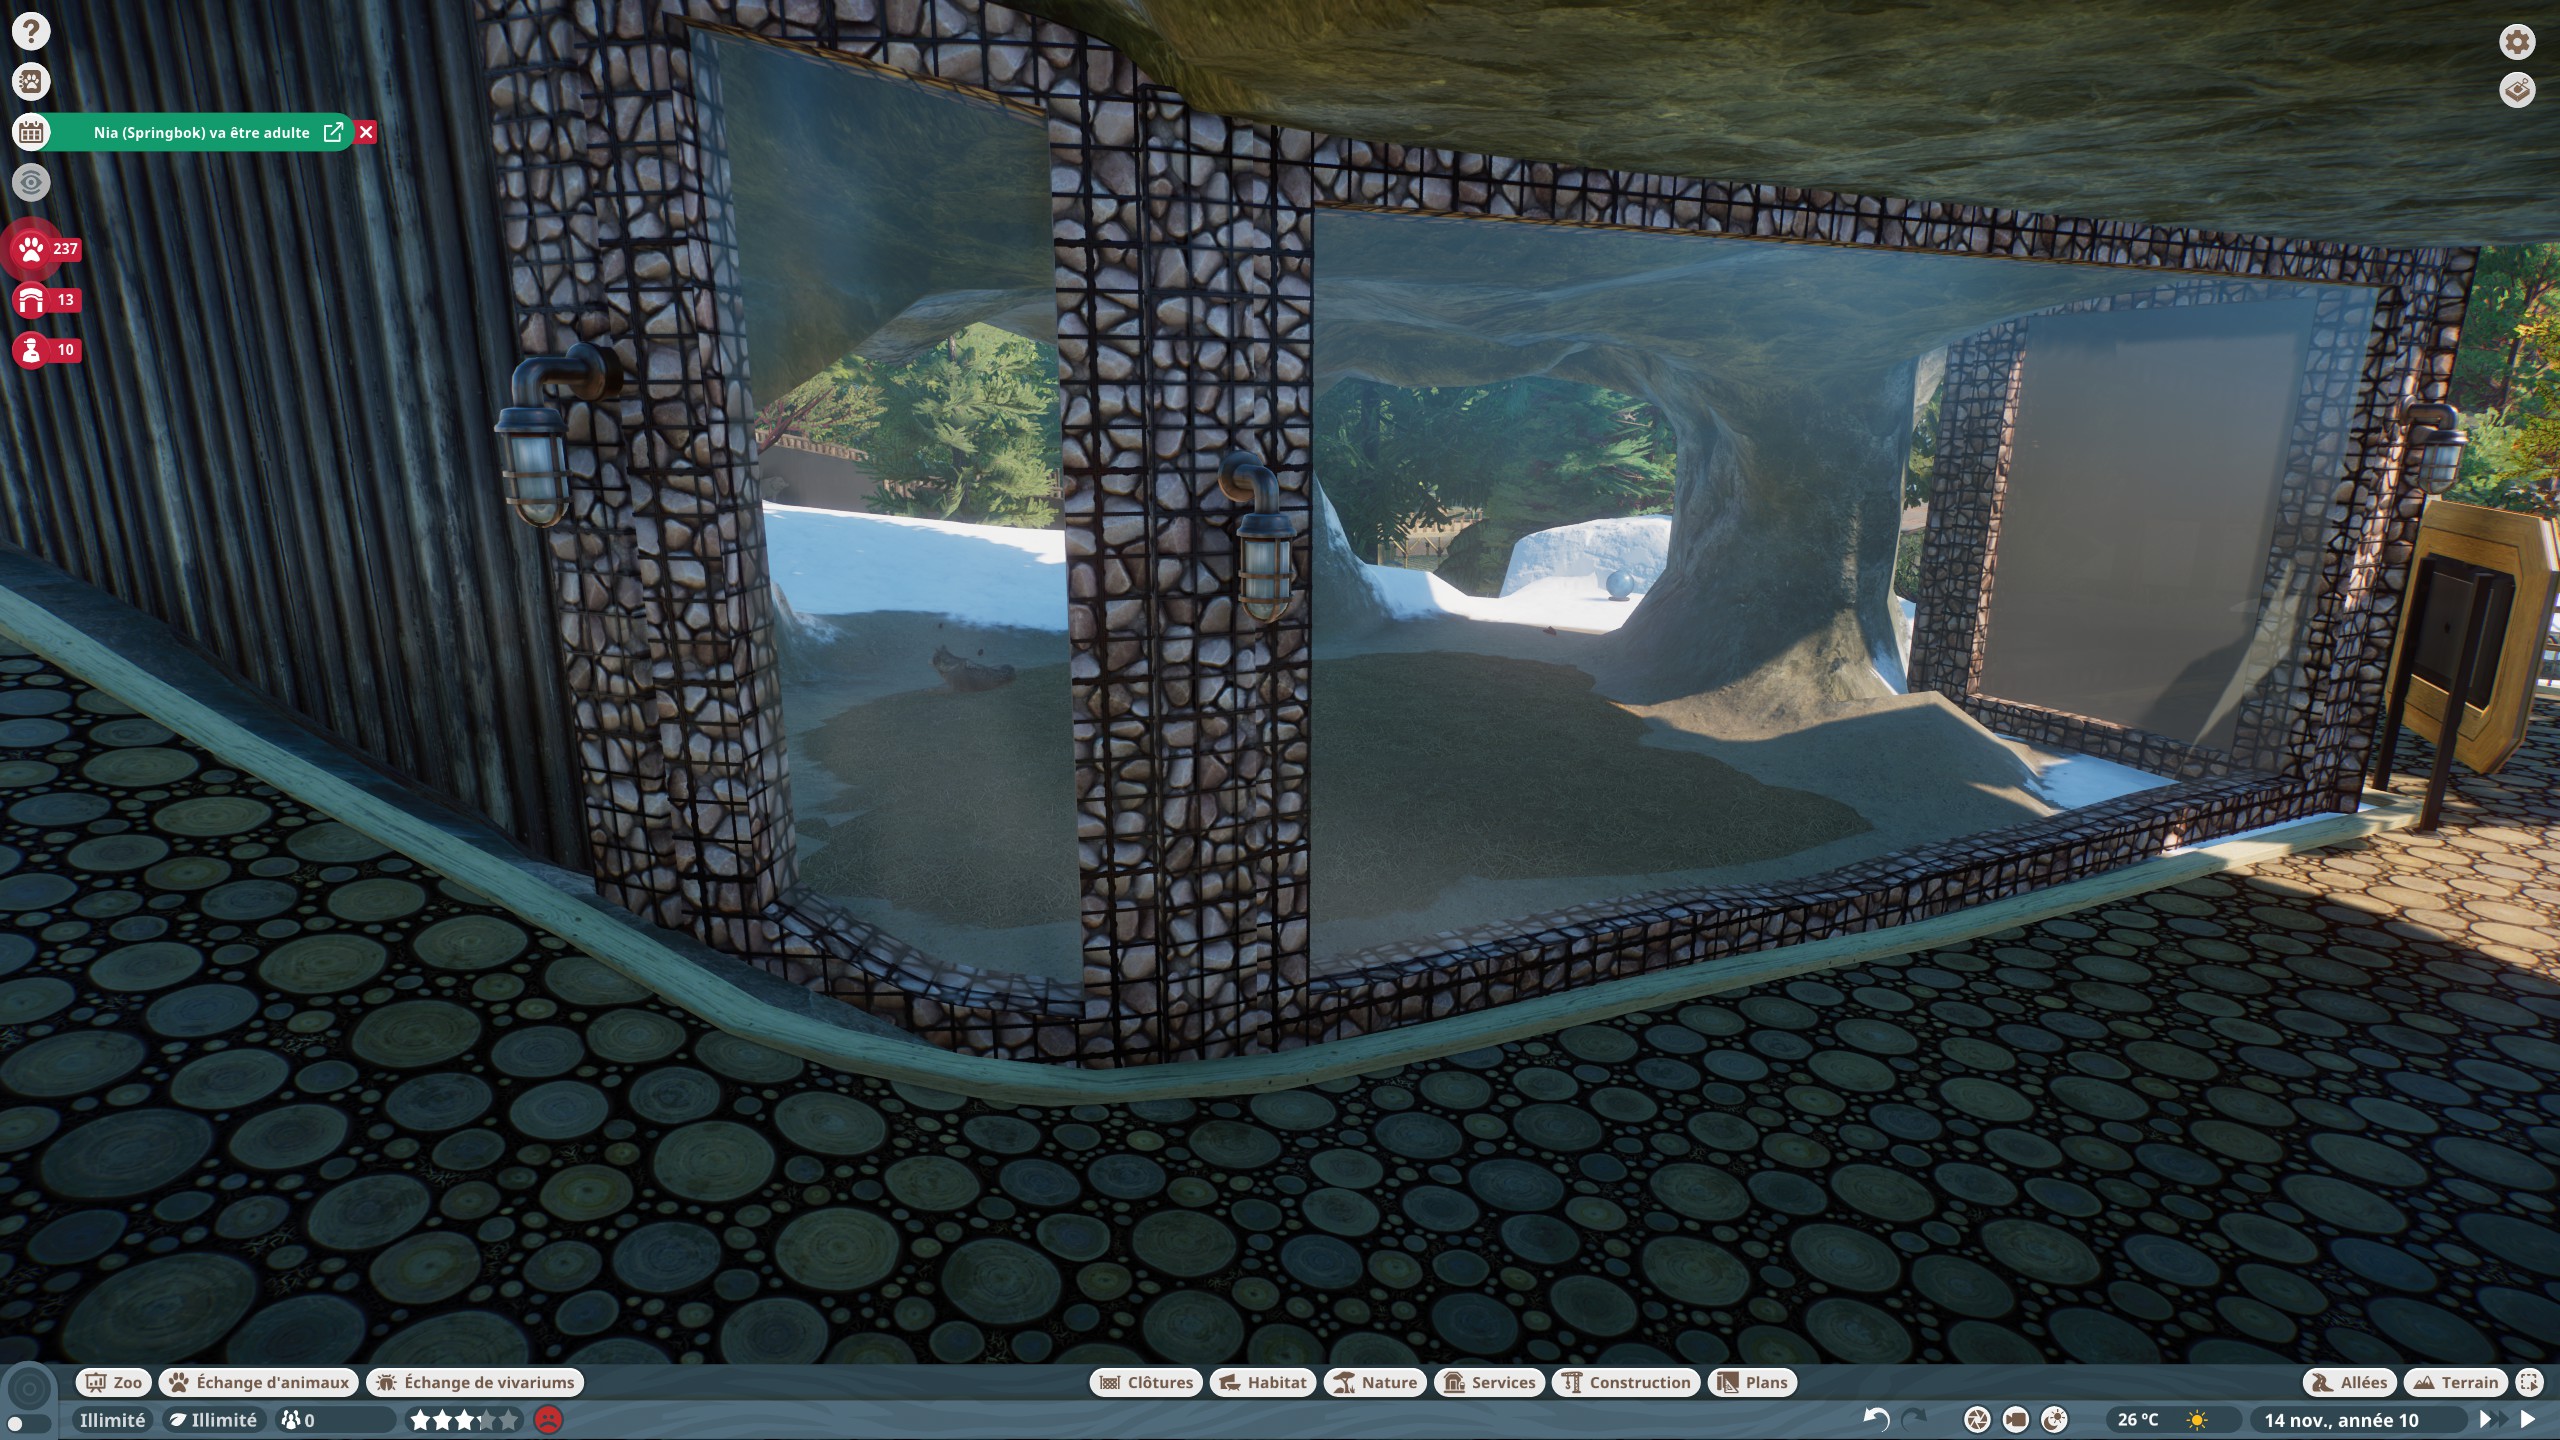Open the Services build menu
Screen dimensions: 2560x1440
click(x=1489, y=1382)
